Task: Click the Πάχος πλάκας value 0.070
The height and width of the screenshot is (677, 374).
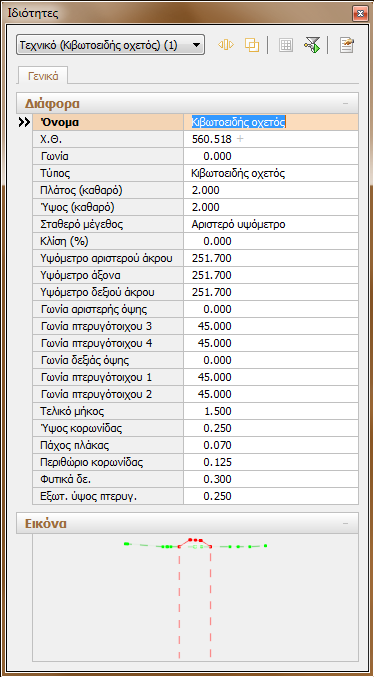Action: pos(271,446)
